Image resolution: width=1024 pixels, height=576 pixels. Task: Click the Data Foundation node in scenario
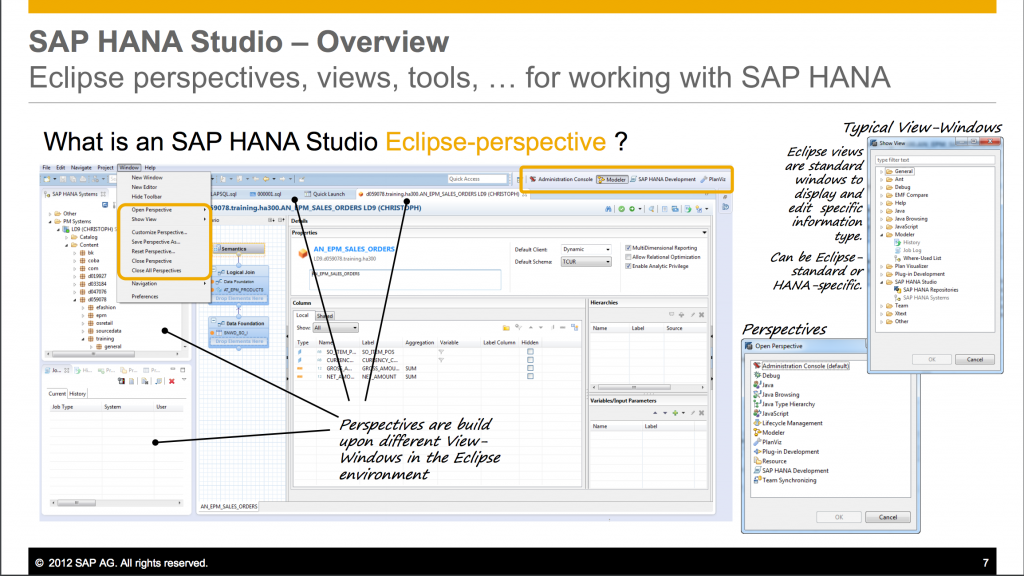coord(240,323)
